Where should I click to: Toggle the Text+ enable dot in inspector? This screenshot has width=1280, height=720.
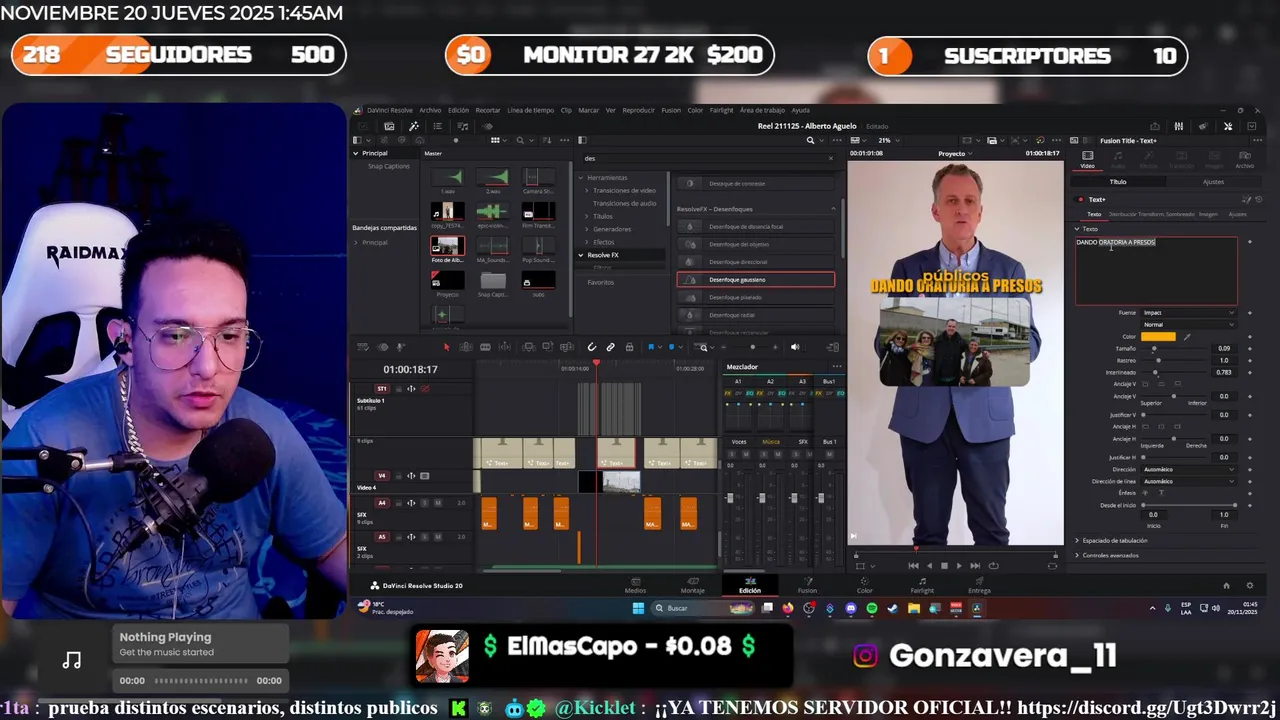tap(1081, 200)
